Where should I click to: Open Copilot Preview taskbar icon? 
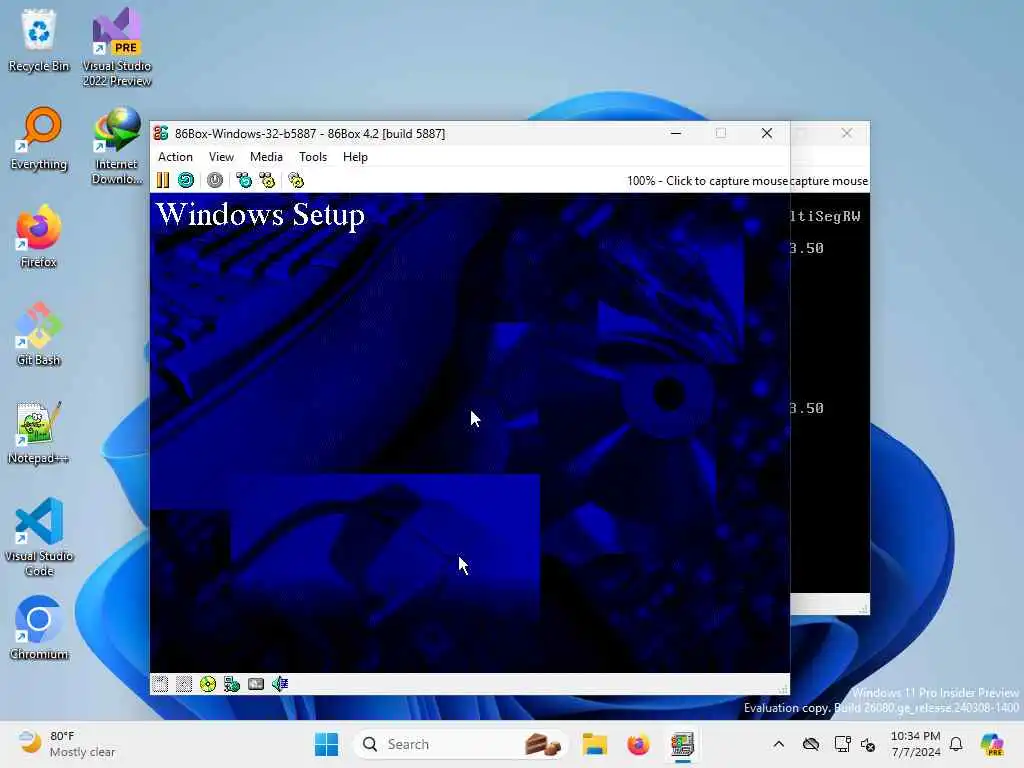992,744
